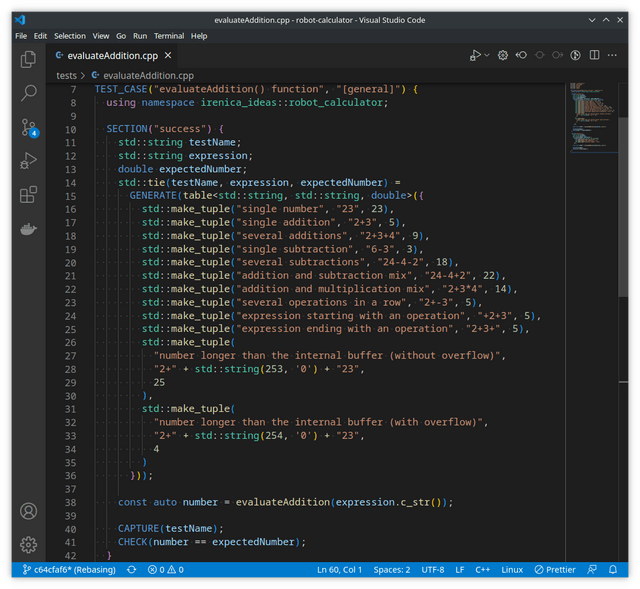Image resolution: width=640 pixels, height=589 pixels.
Task: Click the vertical scrollbar thumb in editor
Action: [623, 207]
